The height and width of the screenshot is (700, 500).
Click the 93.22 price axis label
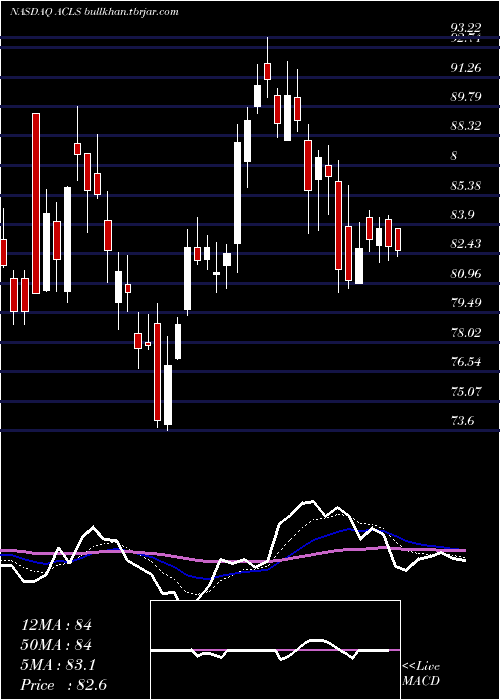point(466,29)
